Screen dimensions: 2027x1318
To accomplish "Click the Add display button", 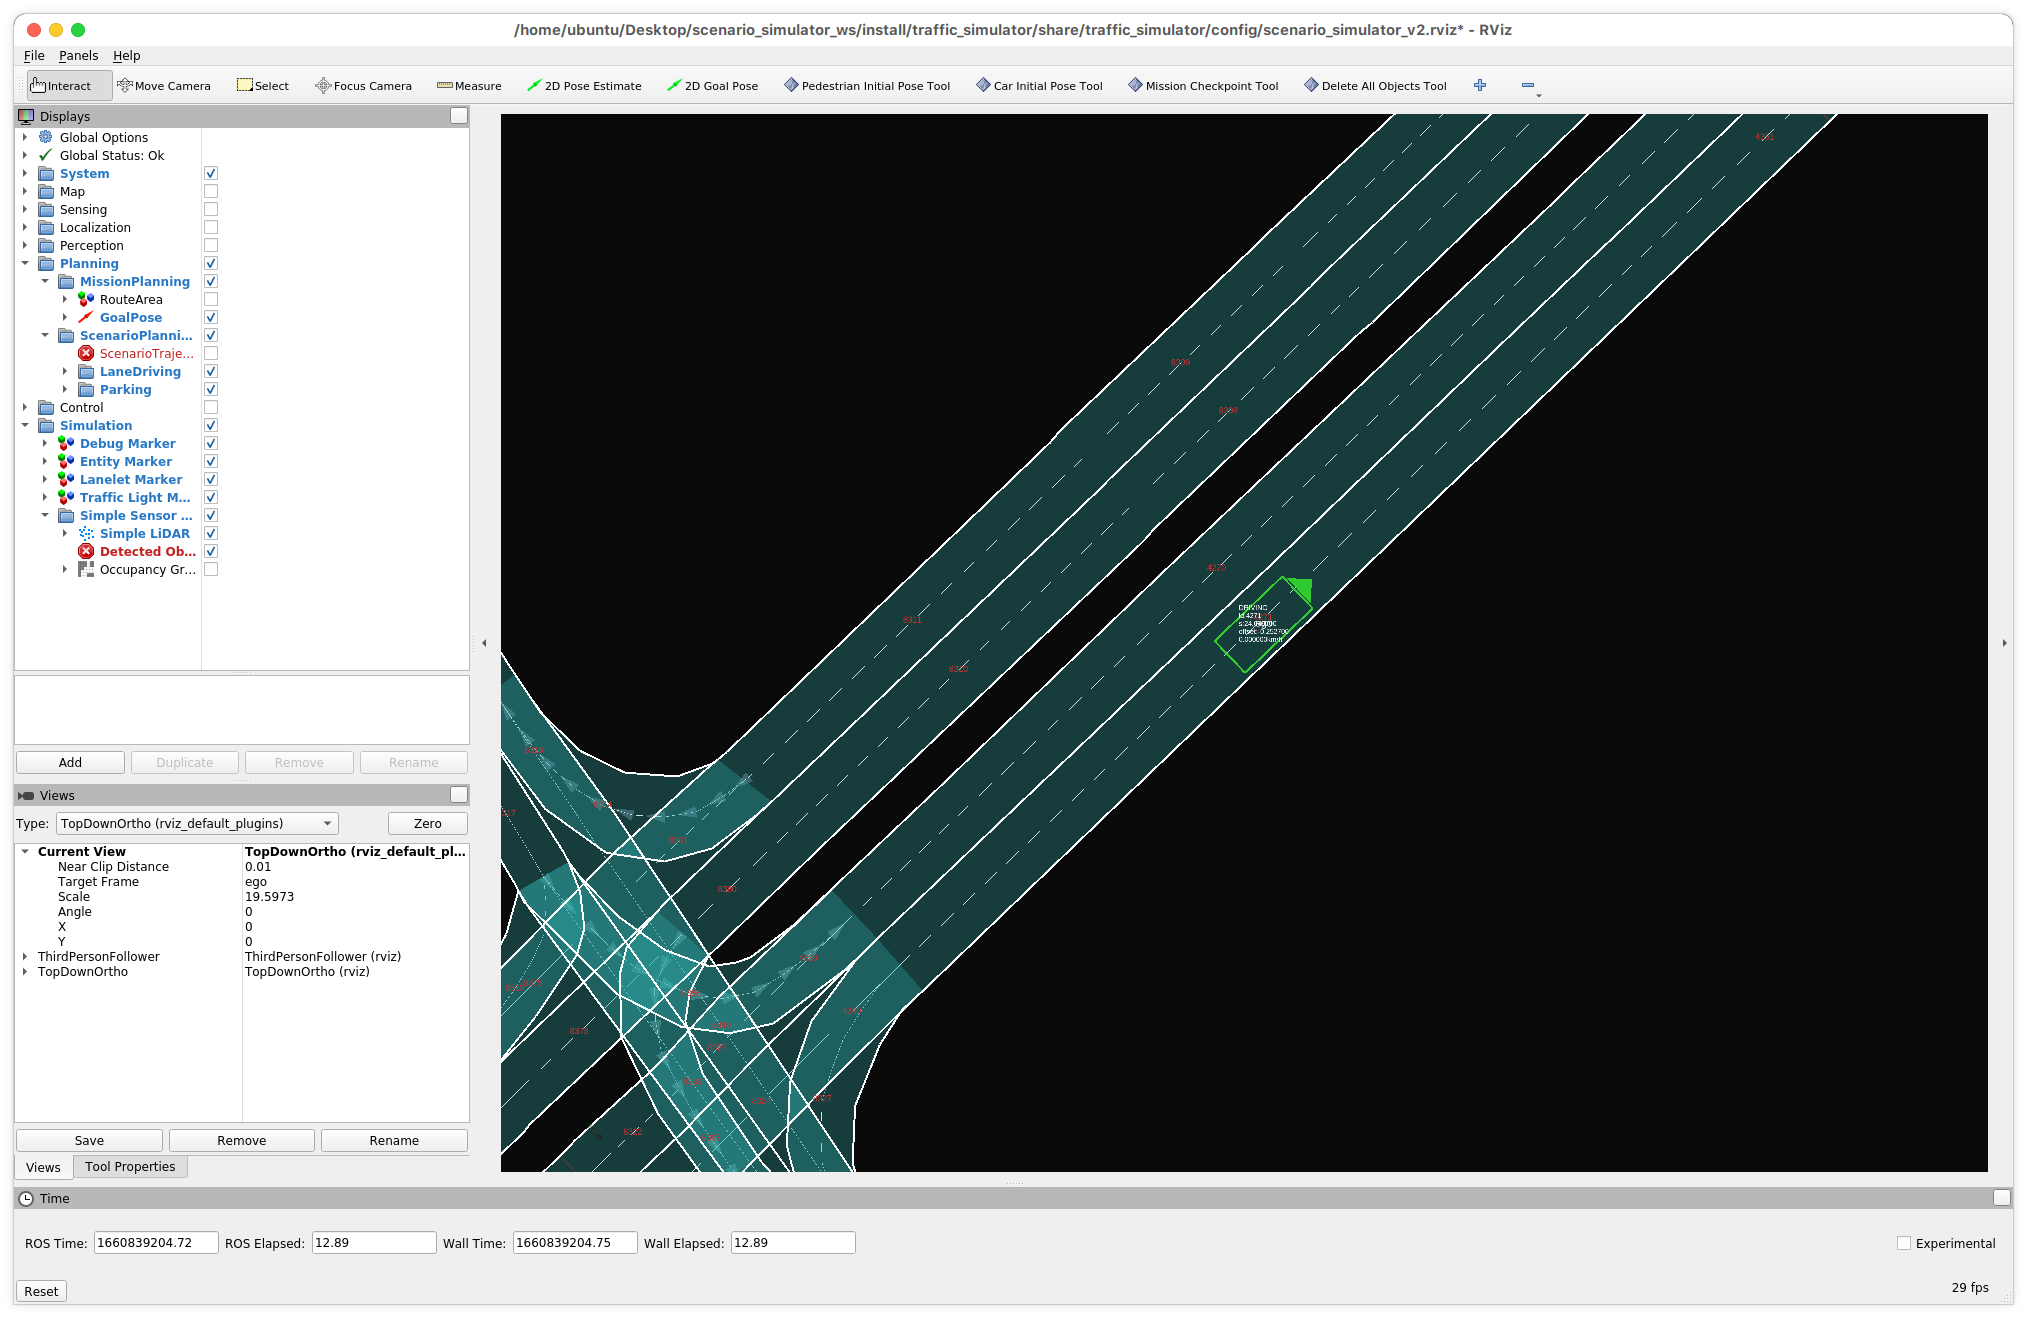I will (69, 761).
